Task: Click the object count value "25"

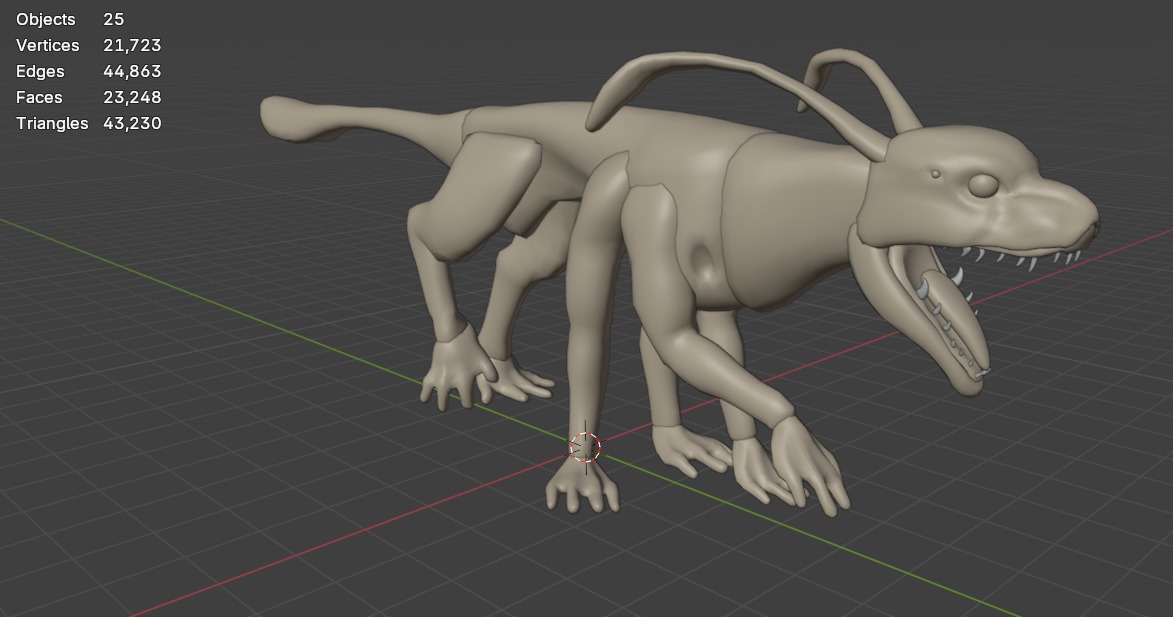Action: (114, 19)
